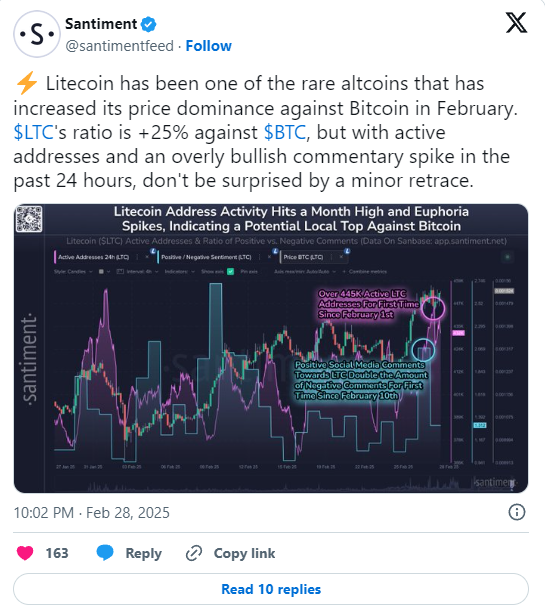This screenshot has width=545, height=612.
Task: Toggle the green Show axis checkbox
Action: (x=230, y=271)
